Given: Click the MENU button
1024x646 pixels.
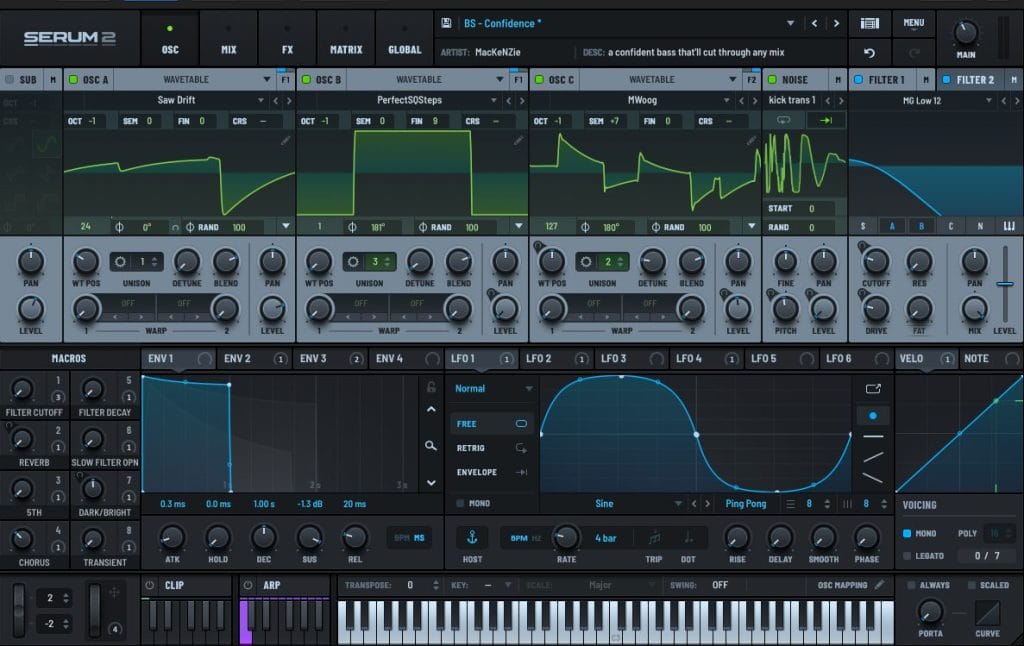Looking at the screenshot, I should click(x=913, y=22).
